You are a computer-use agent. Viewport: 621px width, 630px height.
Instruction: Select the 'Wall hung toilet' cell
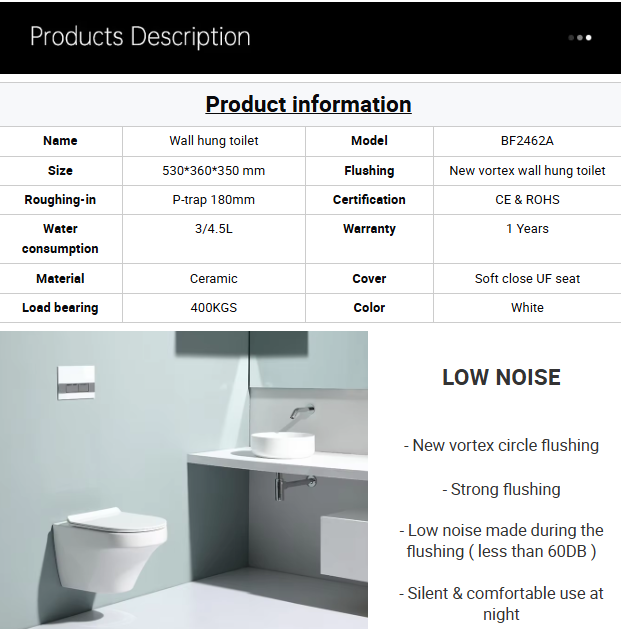tap(214, 141)
